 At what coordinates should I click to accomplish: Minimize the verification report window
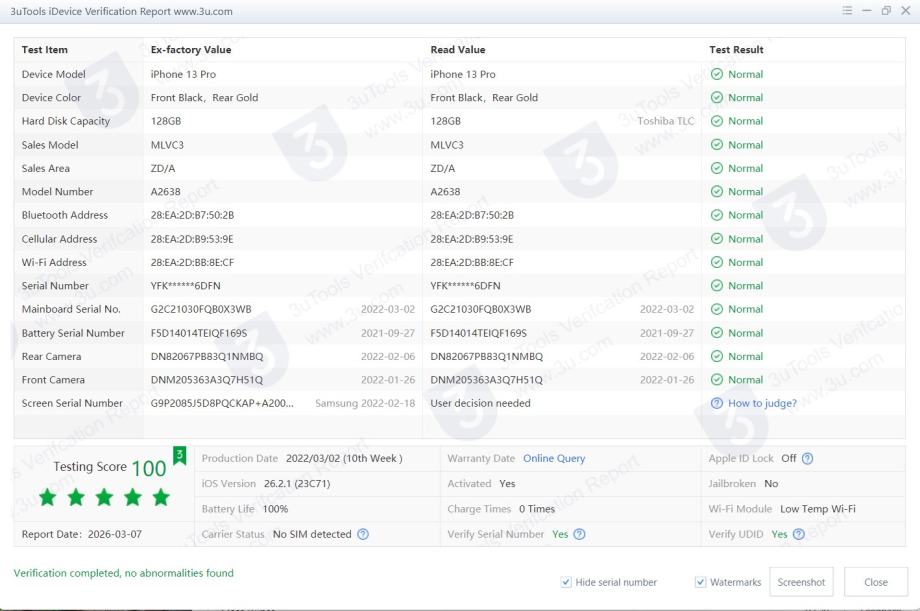point(870,10)
